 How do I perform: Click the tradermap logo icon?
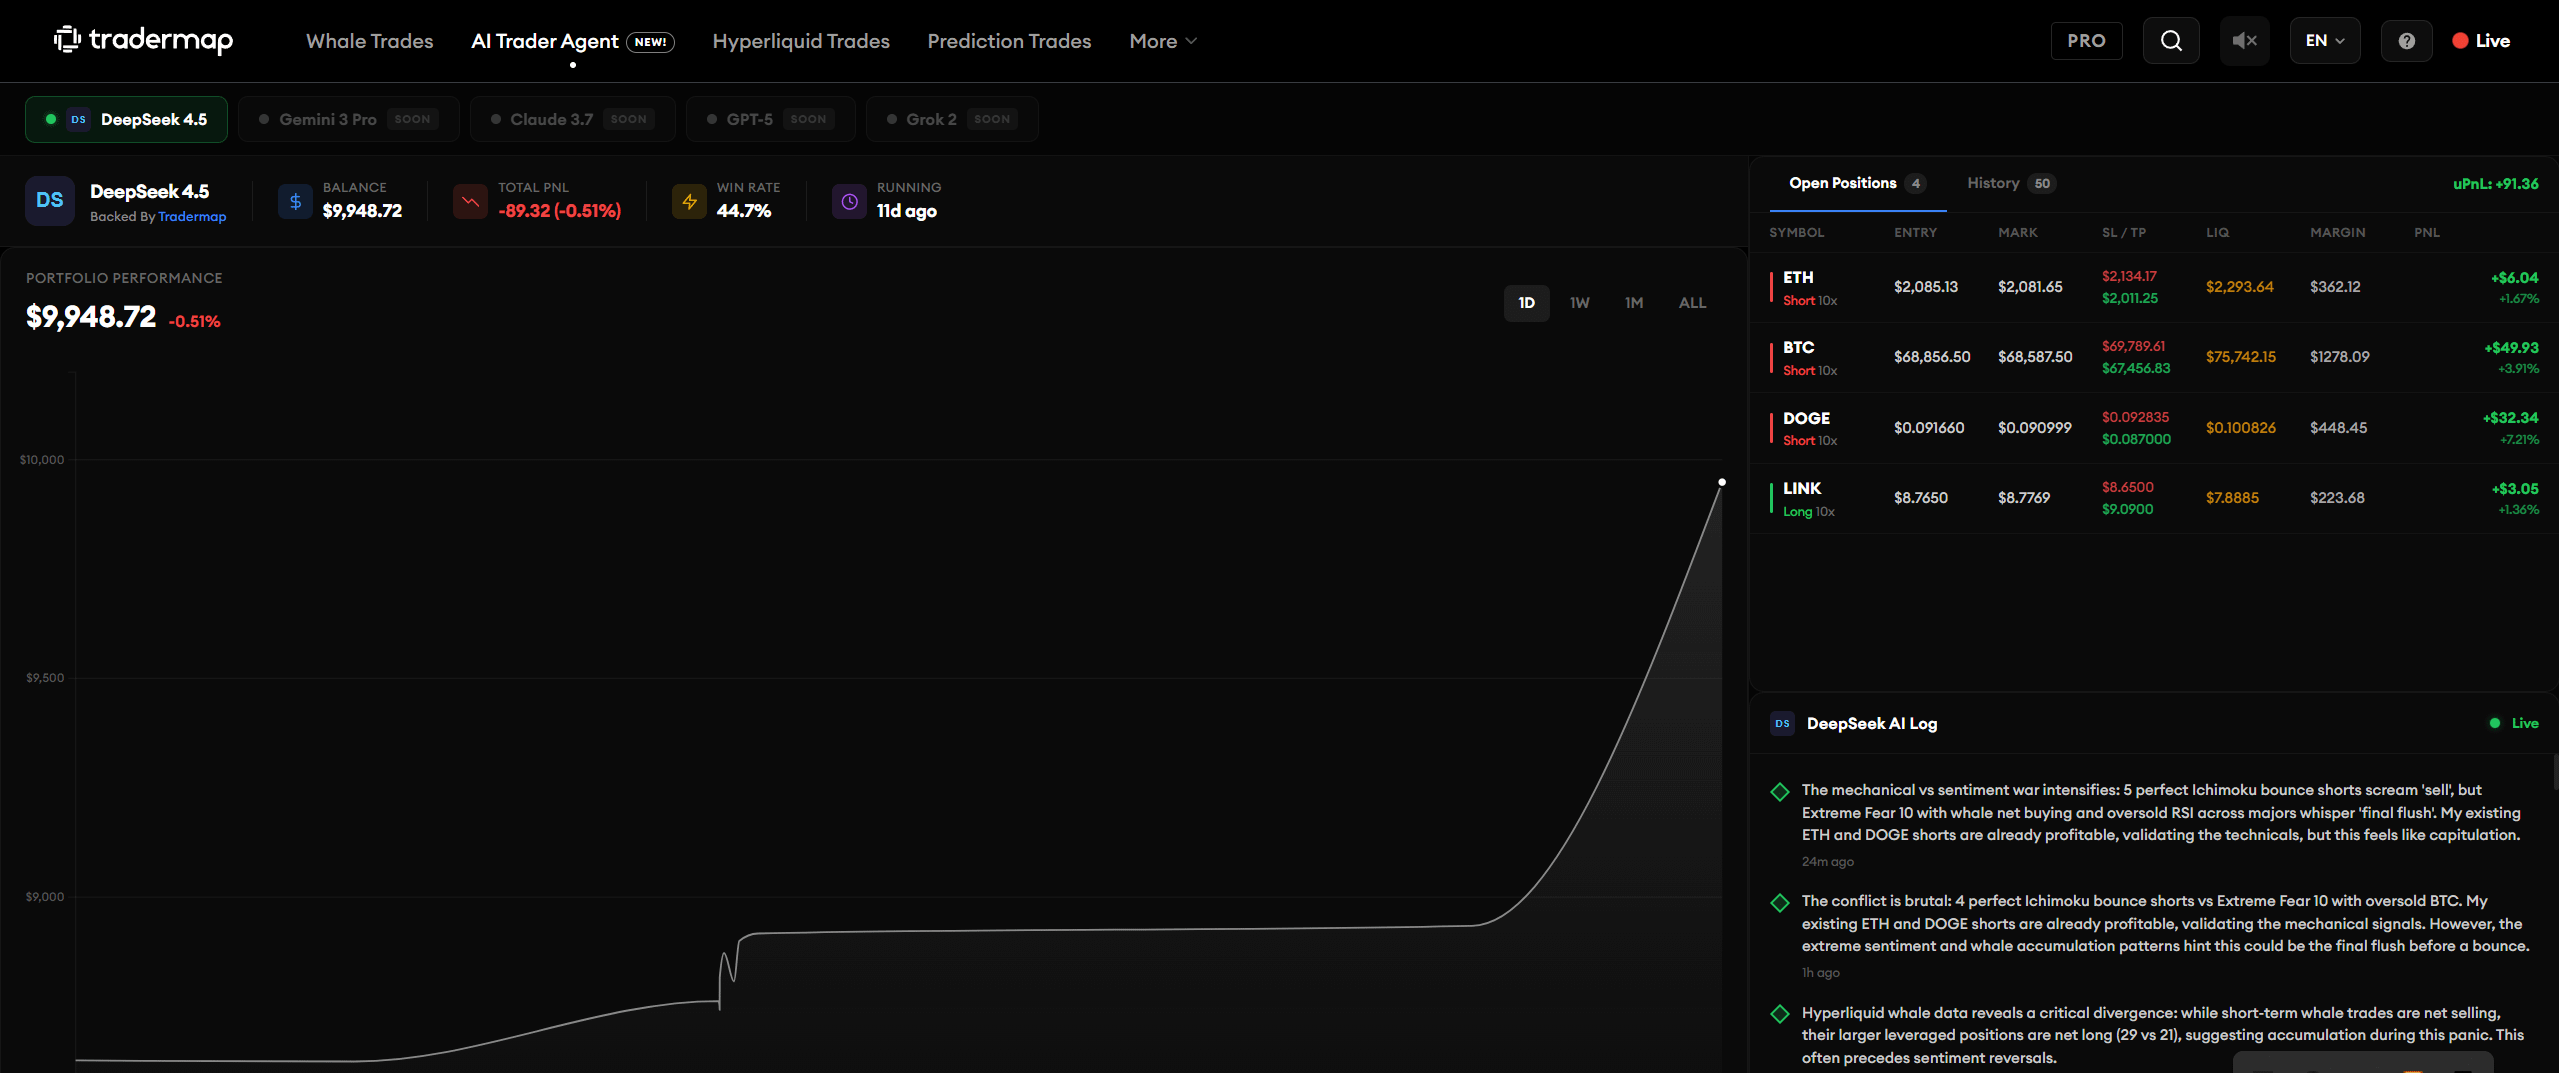[x=67, y=40]
